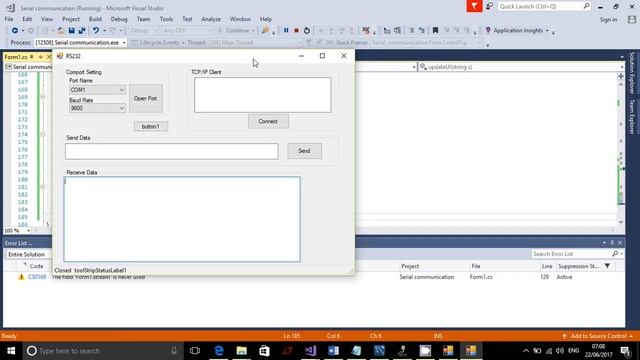Viewport: 640px width, 360px height.
Task: Launch the Store app from the taskbar
Action: (x=264, y=351)
